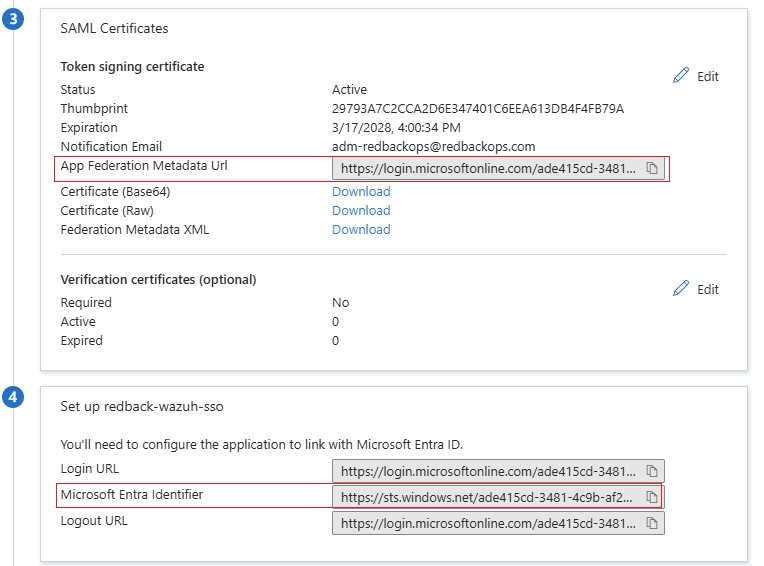Click the Microsoft Entra Identifier label
Viewport: 764px width, 566px height.
[x=132, y=494]
